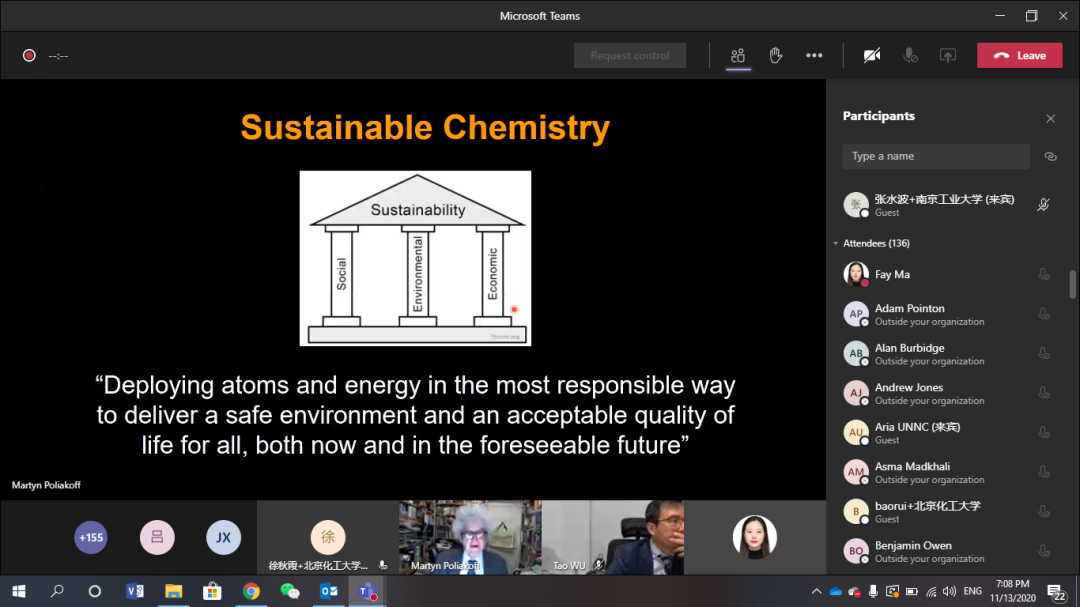1080x607 pixels.
Task: Toggle the microphone mute button
Action: pyautogui.click(x=910, y=56)
